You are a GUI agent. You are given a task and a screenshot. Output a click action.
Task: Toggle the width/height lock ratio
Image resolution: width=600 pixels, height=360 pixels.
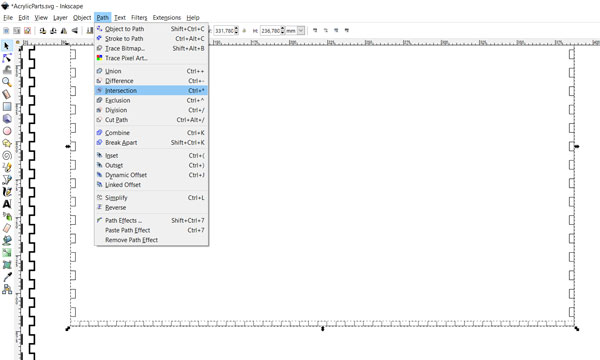pos(244,30)
